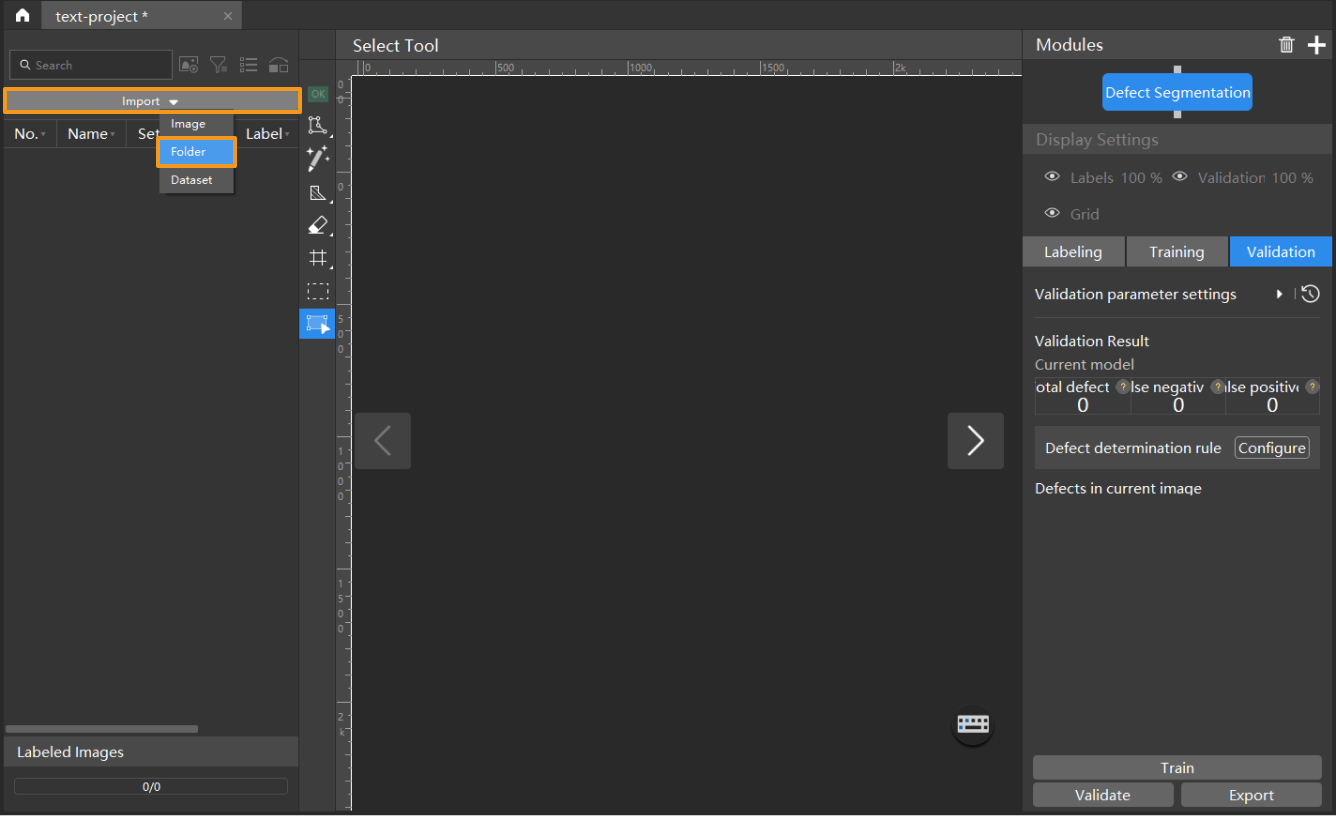Click the dataset split icon right of list view

(x=279, y=65)
